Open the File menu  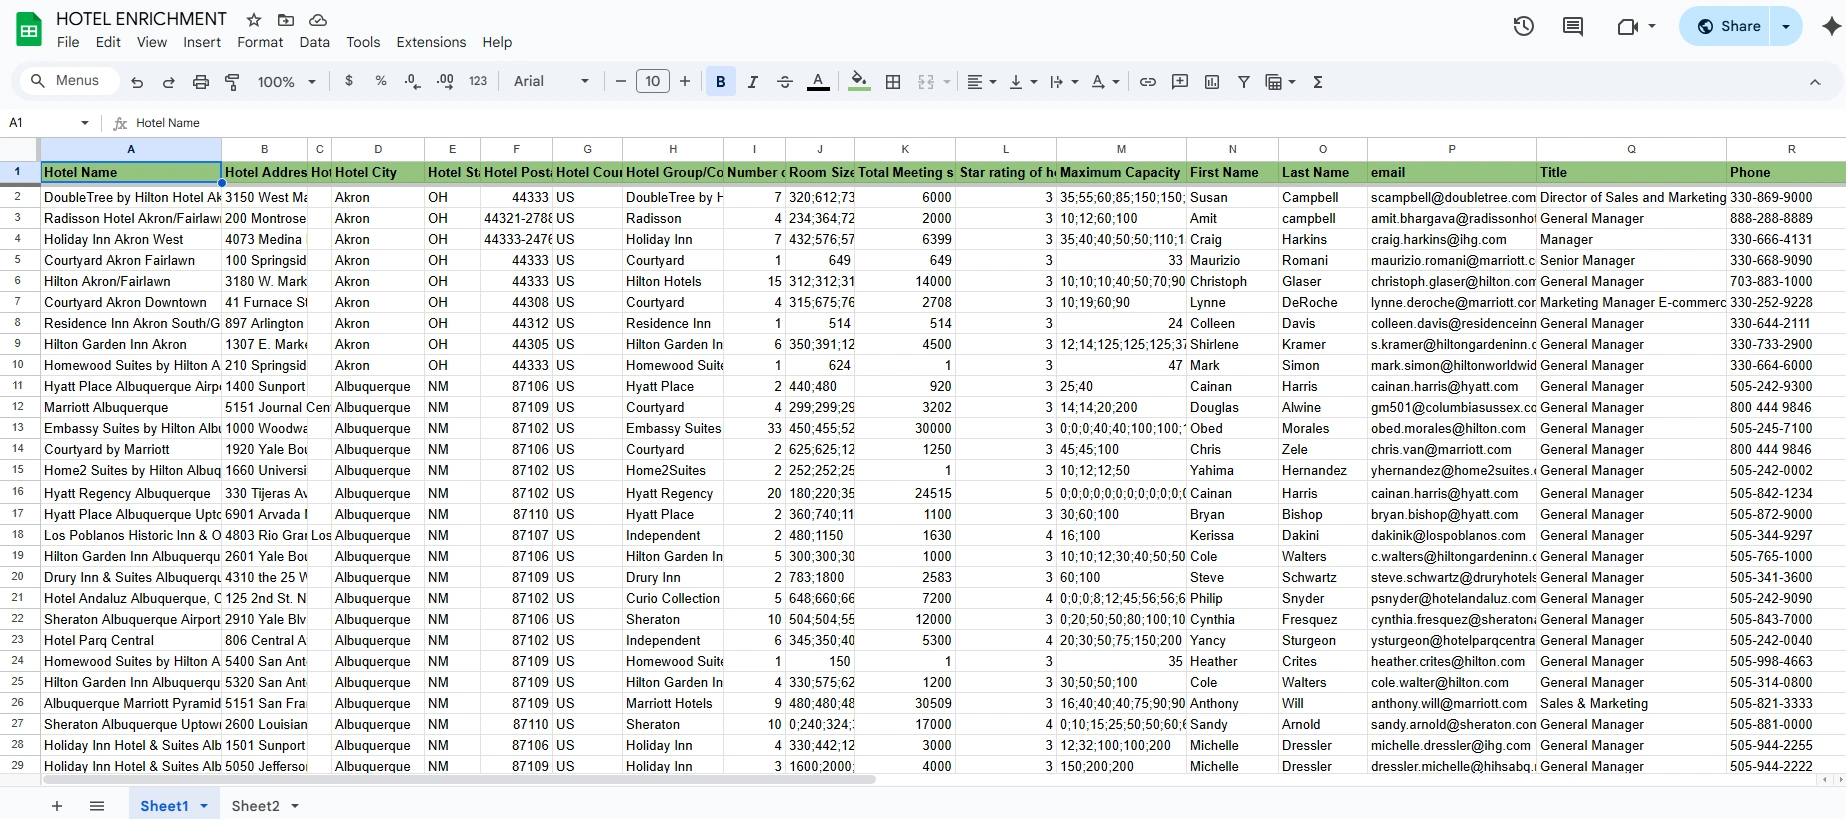[x=68, y=42]
